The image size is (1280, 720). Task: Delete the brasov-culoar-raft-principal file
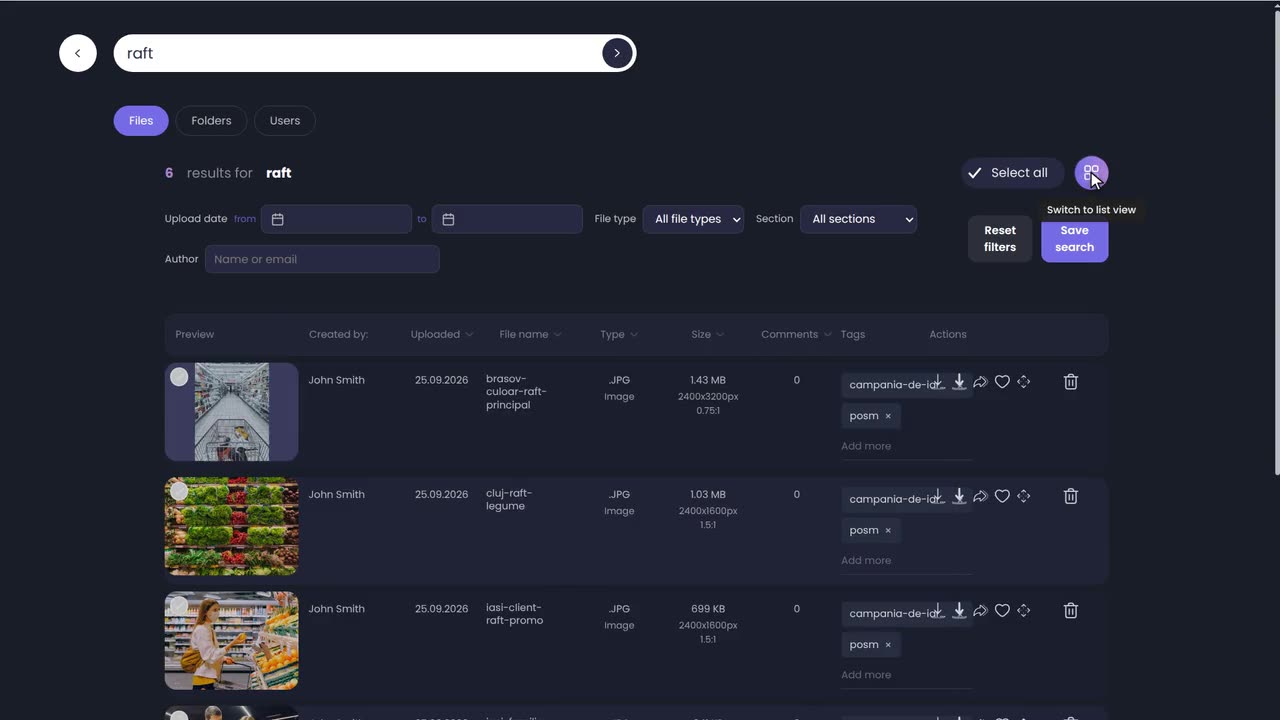1070,382
